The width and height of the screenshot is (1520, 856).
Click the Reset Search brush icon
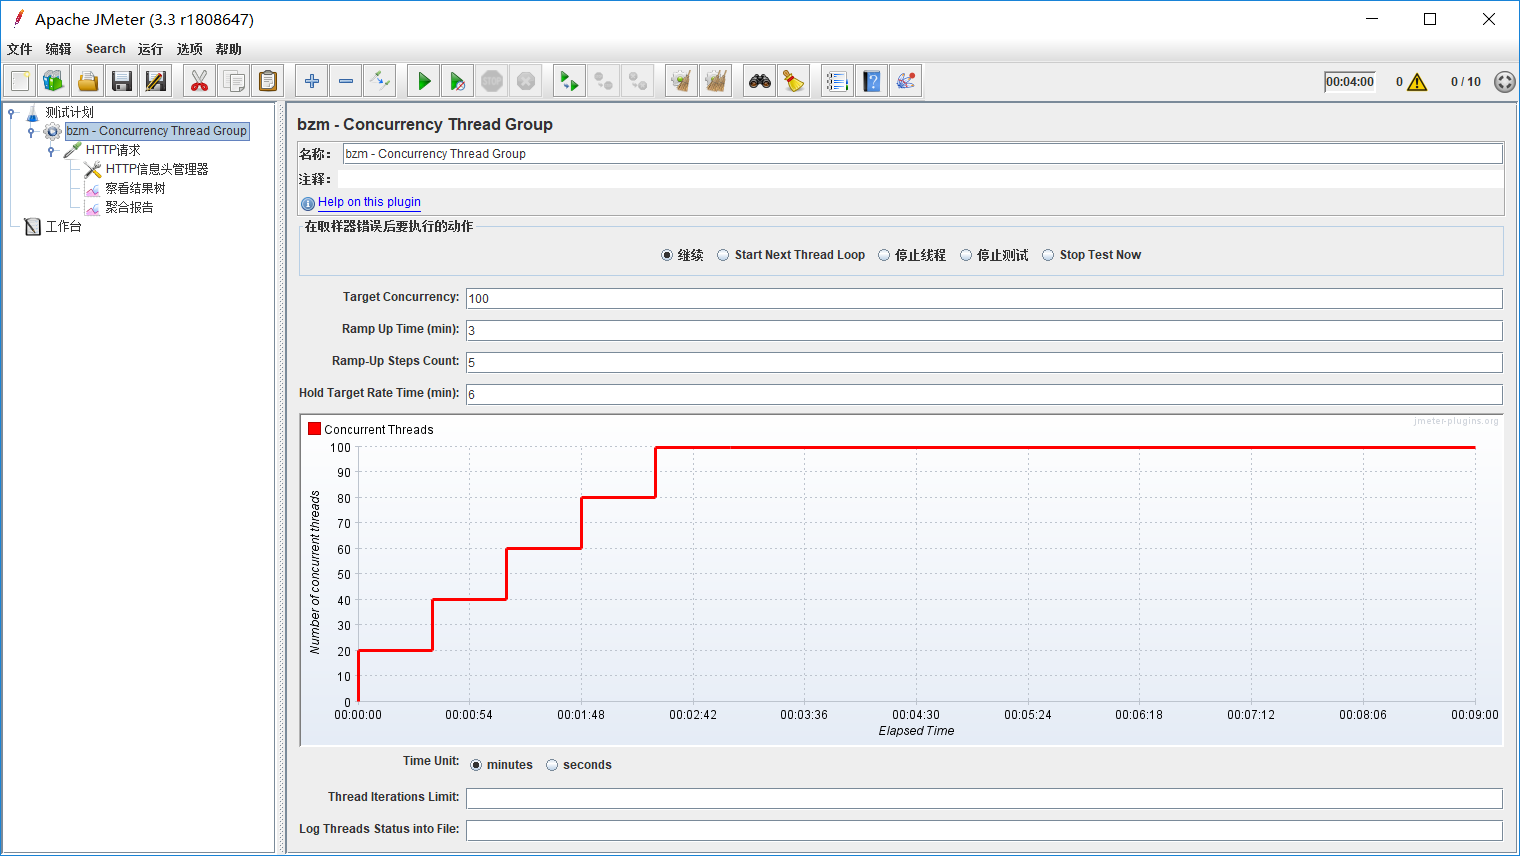point(794,81)
